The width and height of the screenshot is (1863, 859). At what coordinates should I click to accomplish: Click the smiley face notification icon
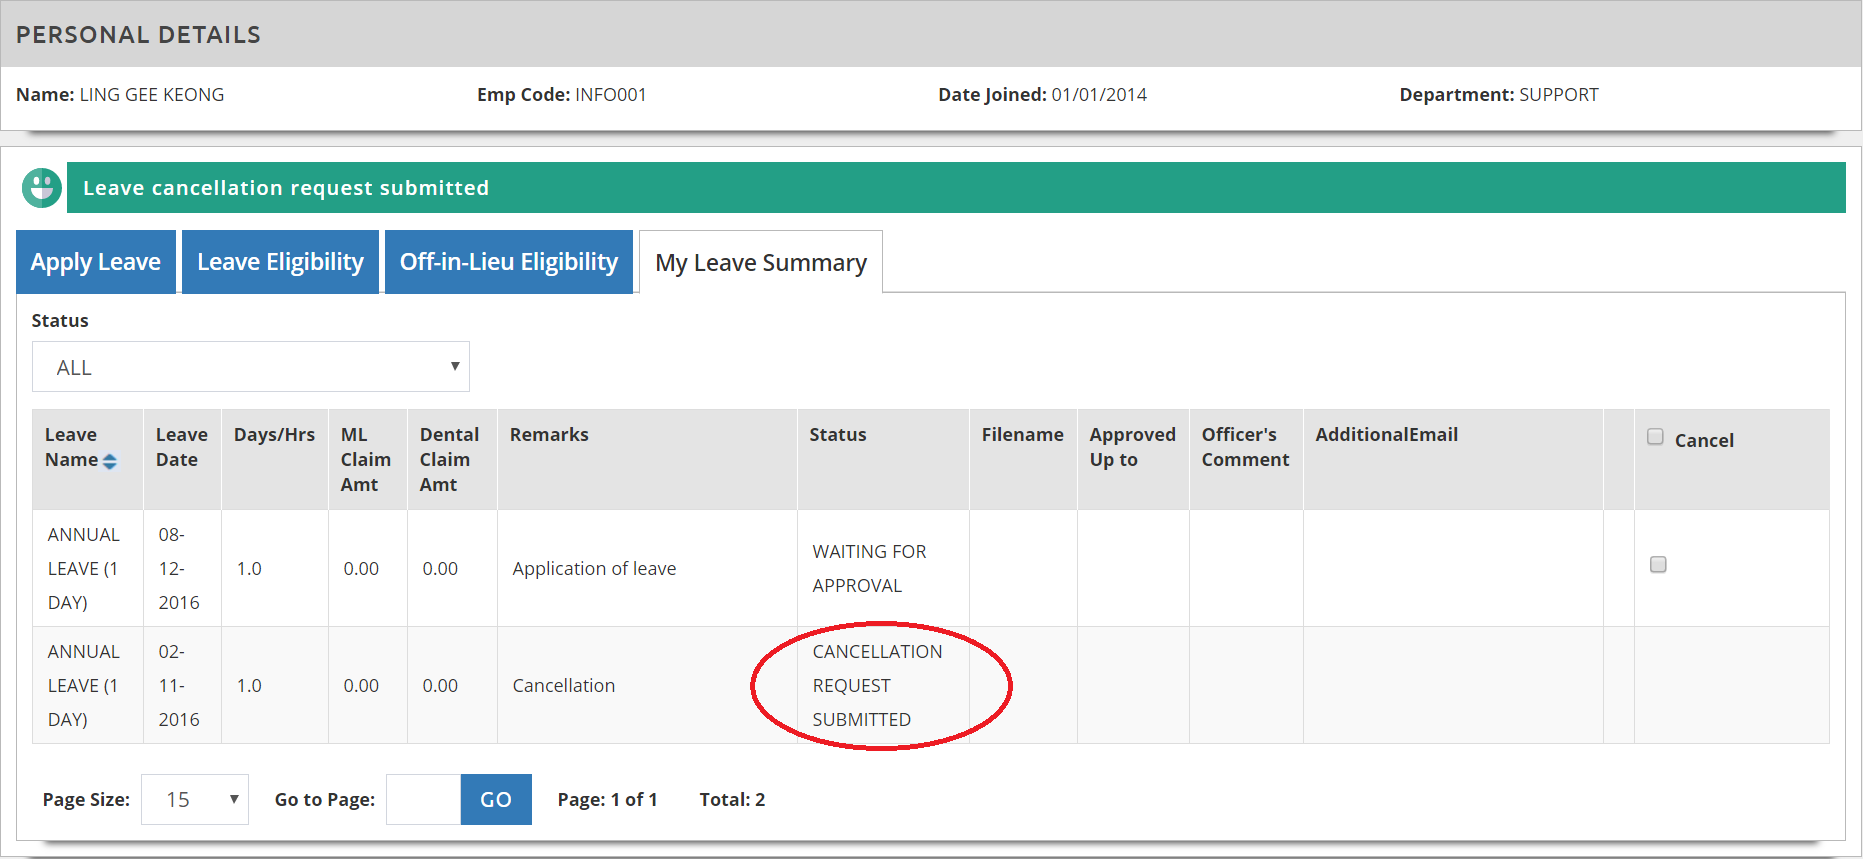[x=42, y=187]
